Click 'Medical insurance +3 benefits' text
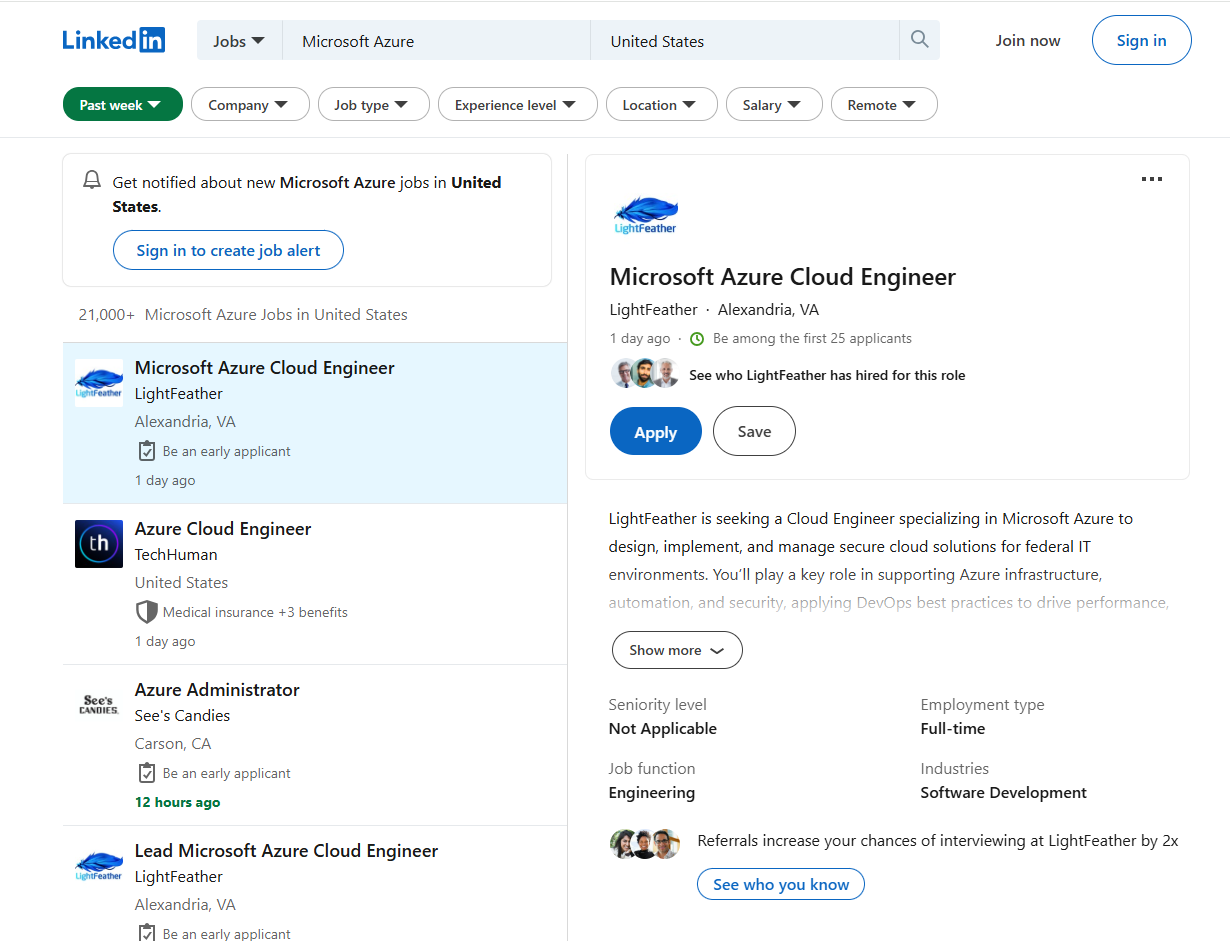Screen dimensions: 1230x941 [x=255, y=612]
